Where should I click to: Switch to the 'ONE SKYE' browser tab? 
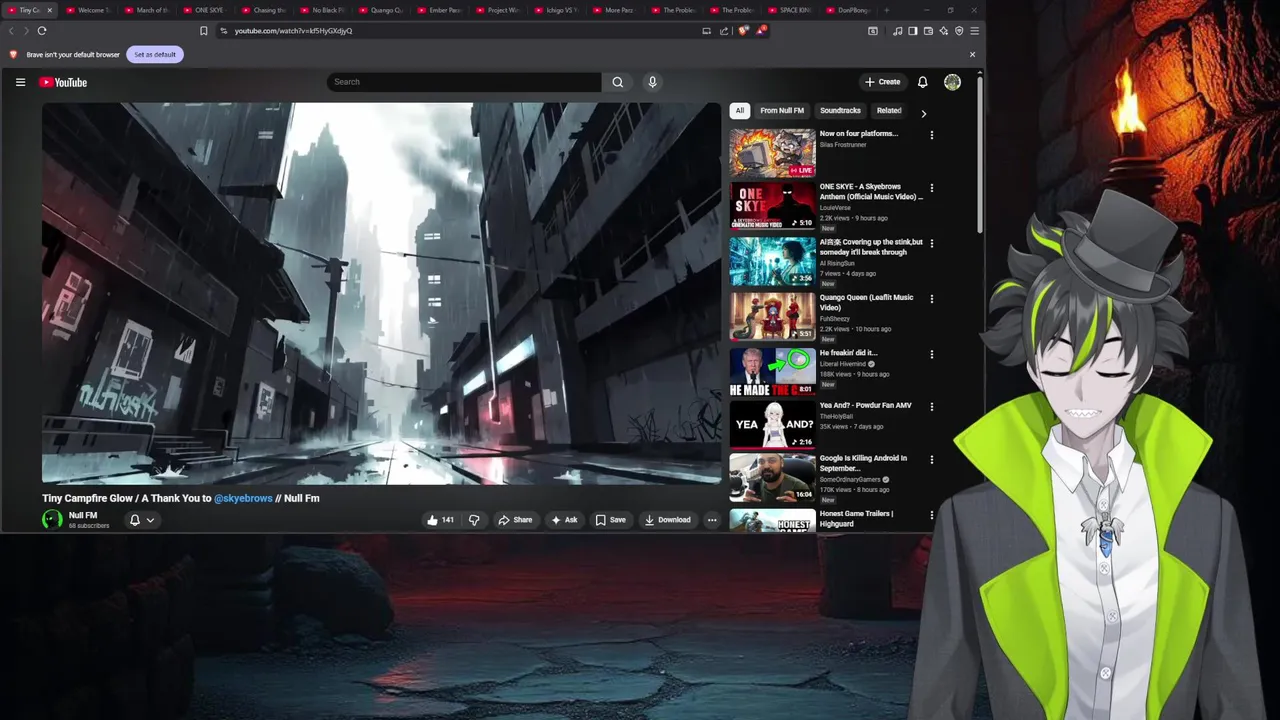coord(206,10)
